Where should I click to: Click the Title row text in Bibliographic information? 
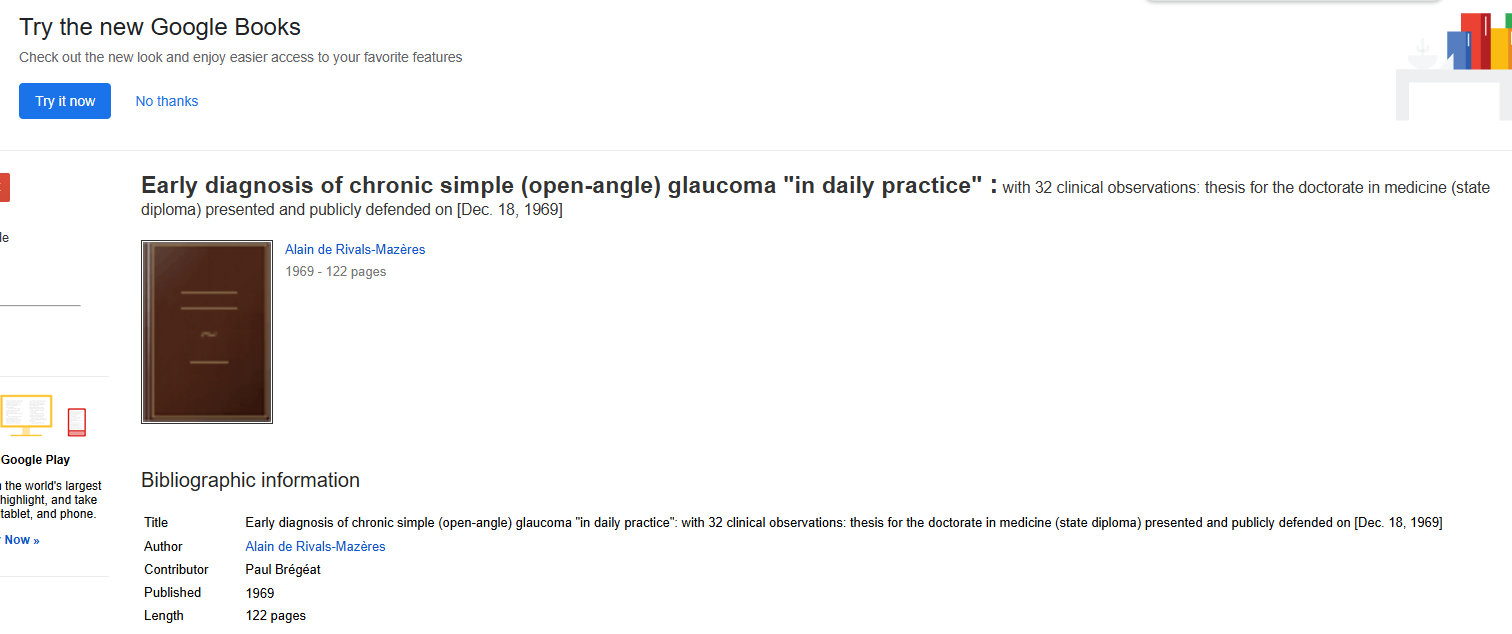[x=843, y=523]
